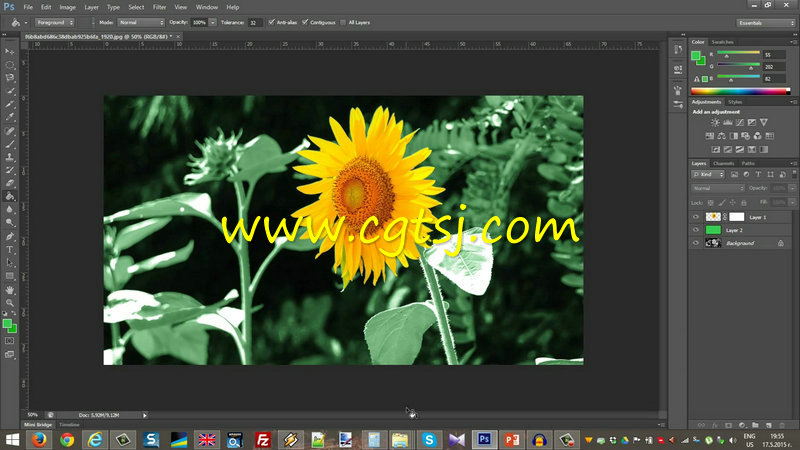
Task: Add a Curves adjustment
Action: click(740, 122)
